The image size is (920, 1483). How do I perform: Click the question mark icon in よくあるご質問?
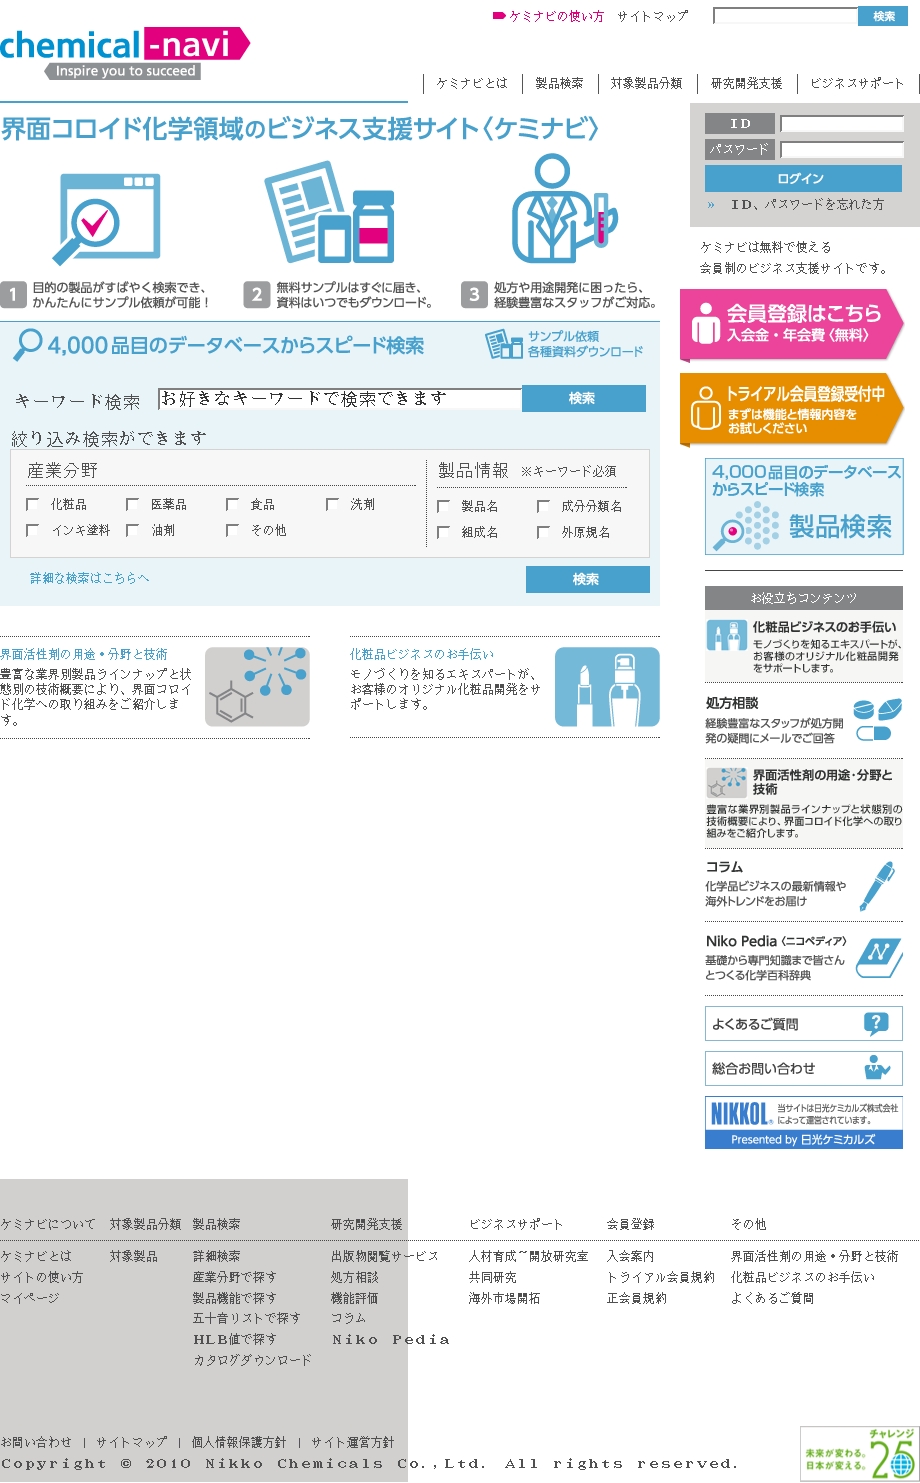(x=876, y=1023)
